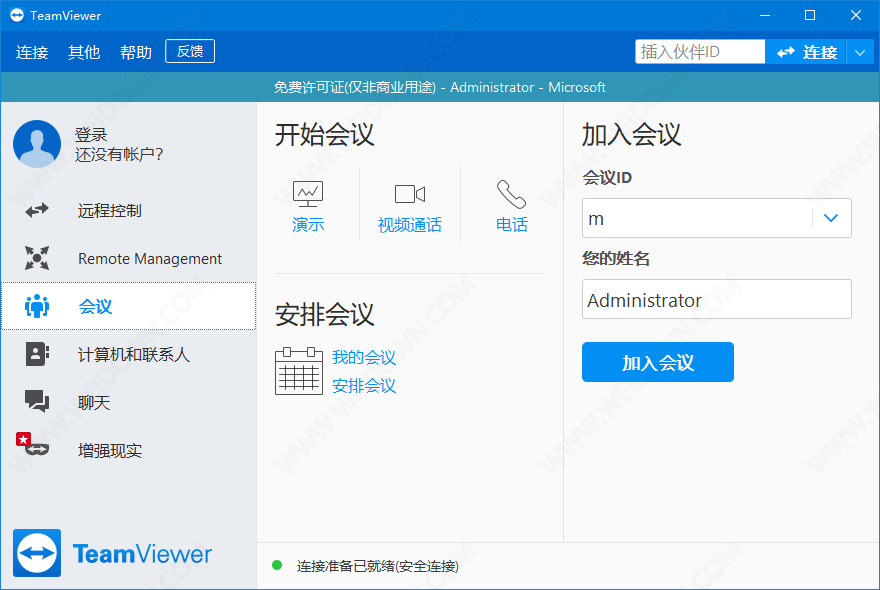This screenshot has height=590, width=880.
Task: Click the 加入会议 join button
Action: coord(658,362)
